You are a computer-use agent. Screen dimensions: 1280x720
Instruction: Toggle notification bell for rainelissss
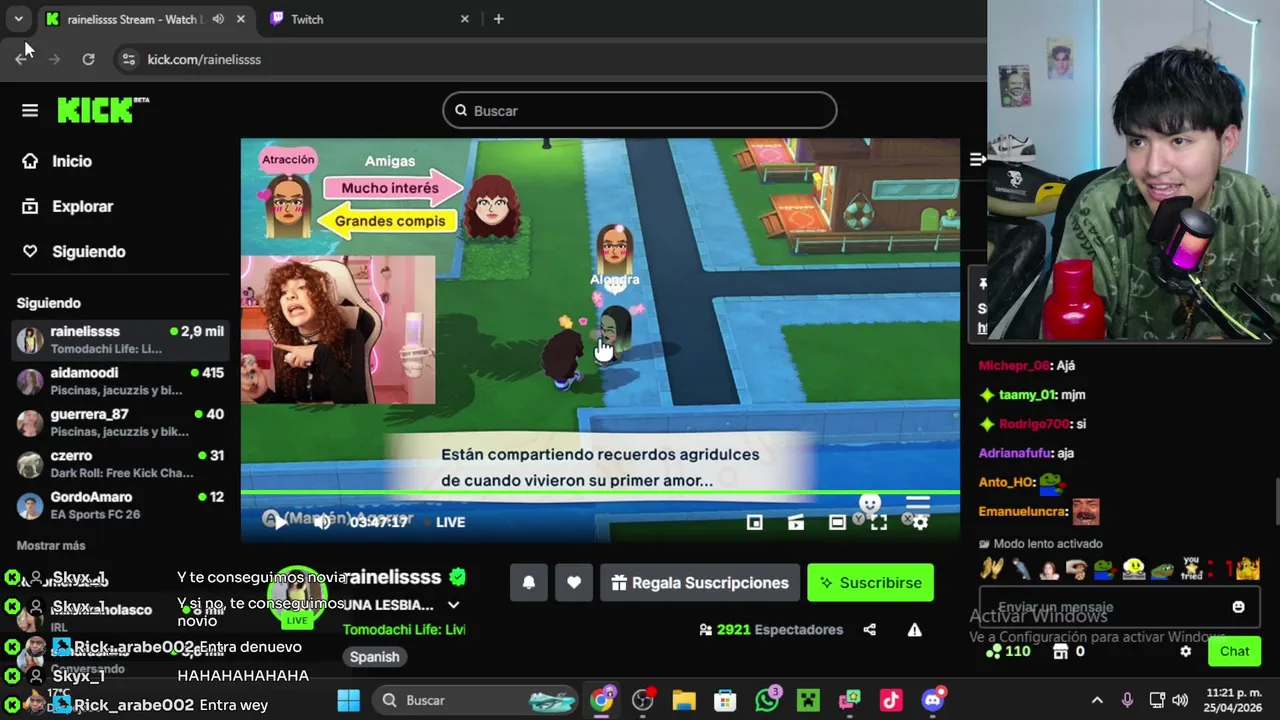coord(529,583)
